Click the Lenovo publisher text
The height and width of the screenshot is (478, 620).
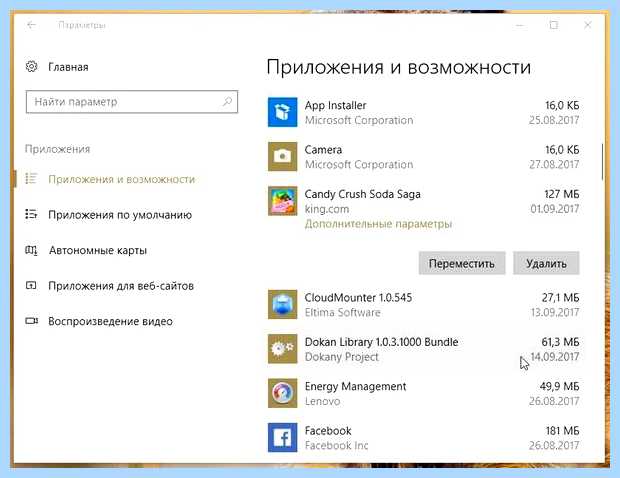pos(322,401)
